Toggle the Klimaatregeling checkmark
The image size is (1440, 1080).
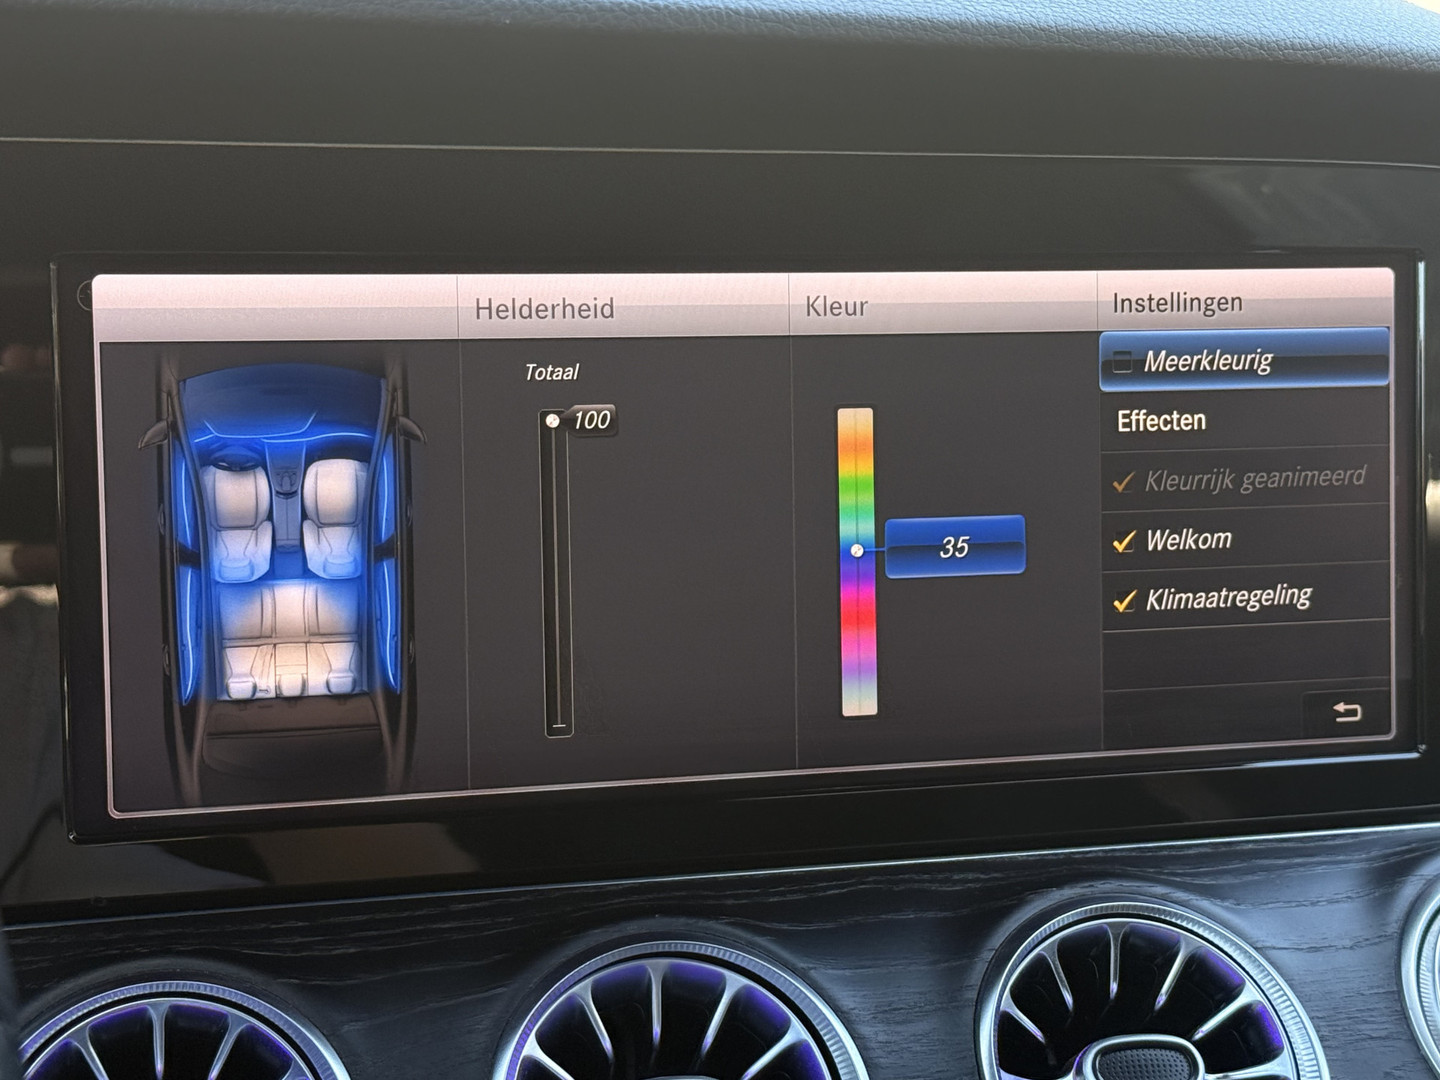pos(1125,600)
